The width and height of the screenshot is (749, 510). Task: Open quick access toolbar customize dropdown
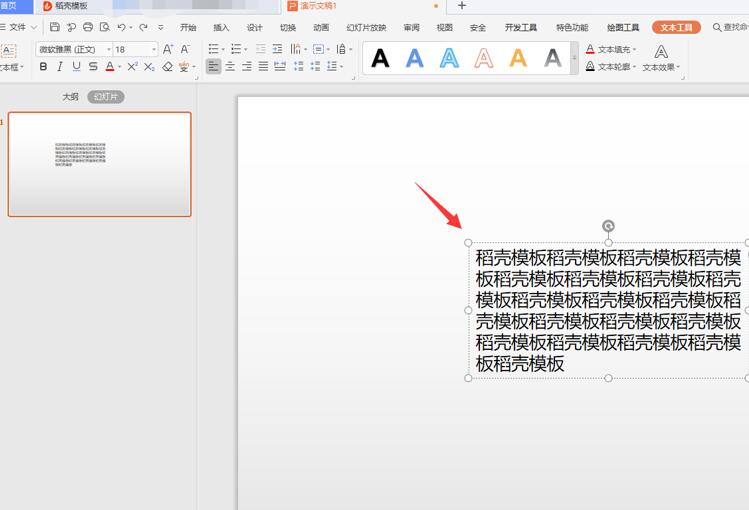pyautogui.click(x=160, y=27)
